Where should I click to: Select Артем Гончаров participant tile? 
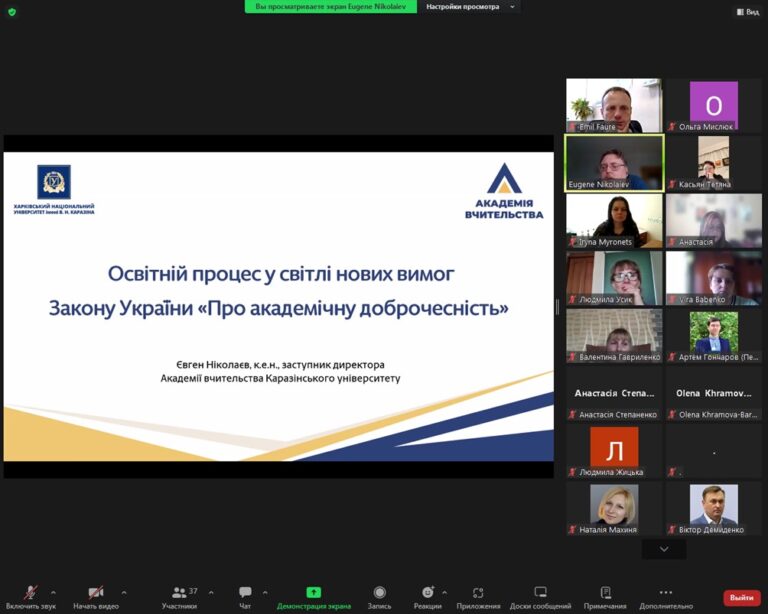714,336
